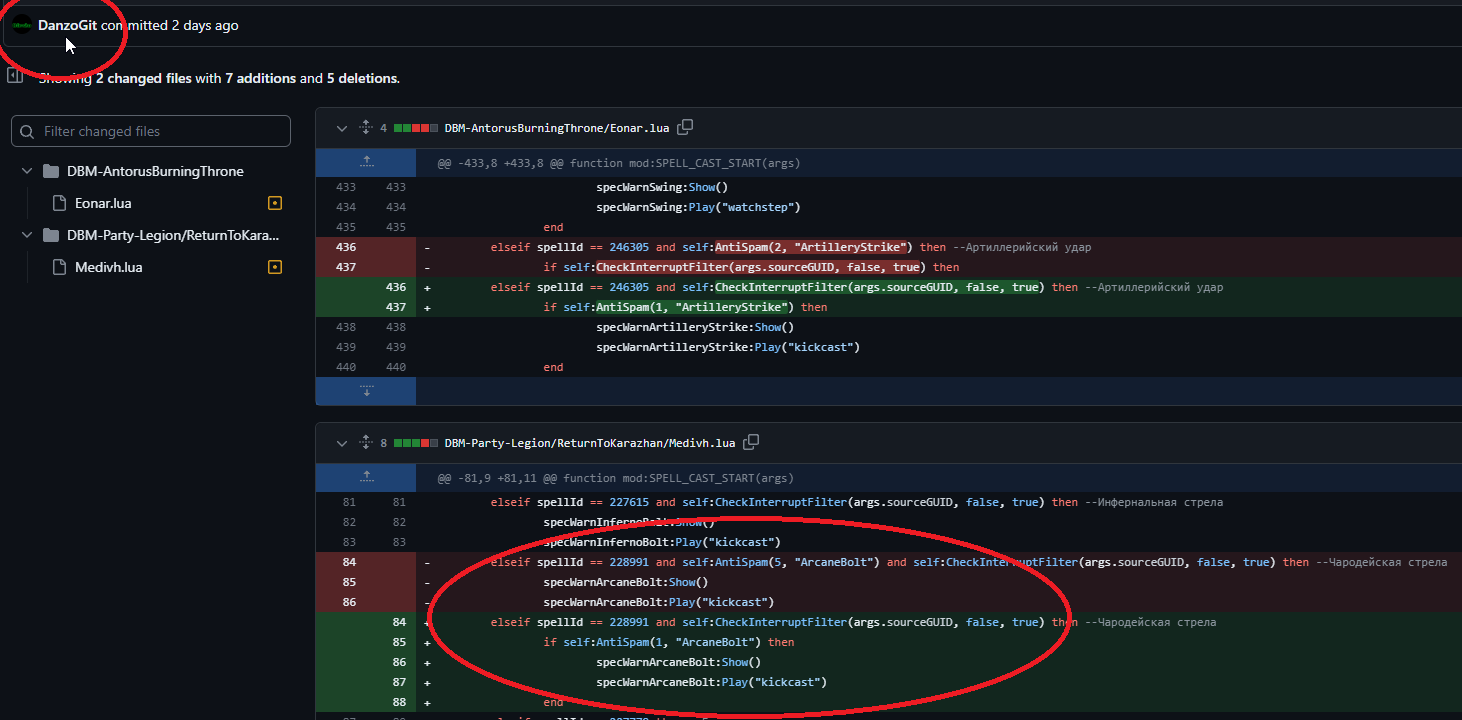Screen dimensions: 1462x720
Task: Open the DBM-Party-Legion Medivh.lua file header link
Action: 589,443
